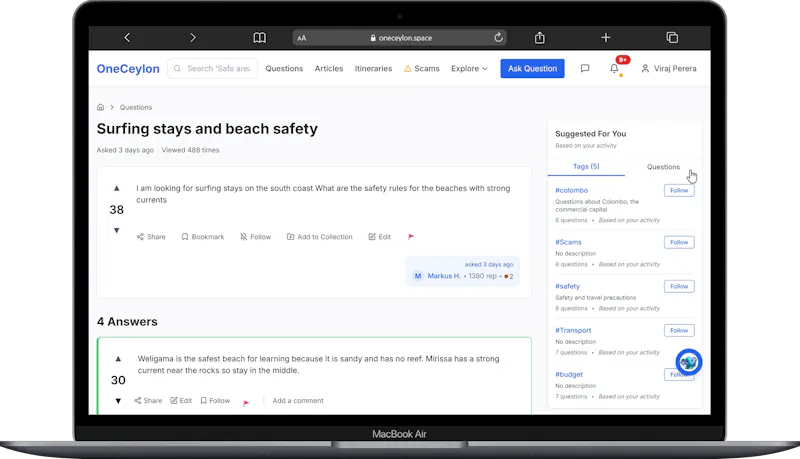The width and height of the screenshot is (800, 459).
Task: Follow the #Scams tag
Action: pyautogui.click(x=679, y=242)
